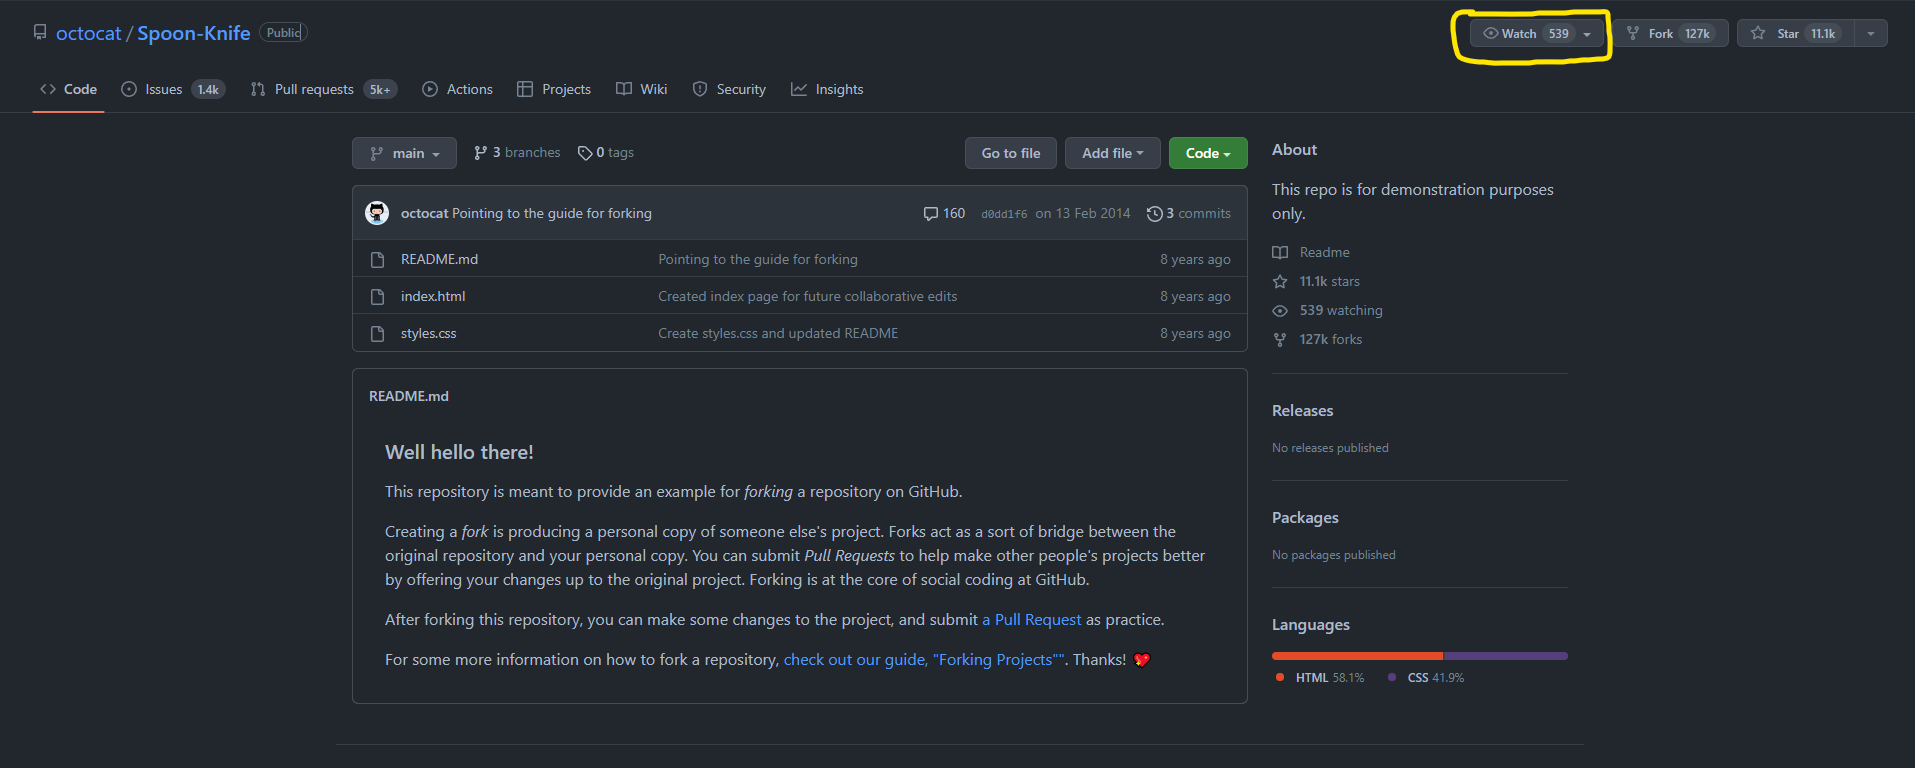This screenshot has height=768, width=1915.
Task: View the 0 tags link
Action: (x=606, y=152)
